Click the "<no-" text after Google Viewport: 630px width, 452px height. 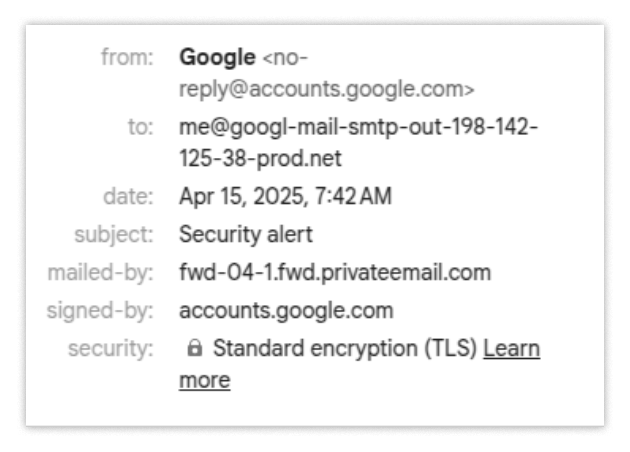coord(285,57)
